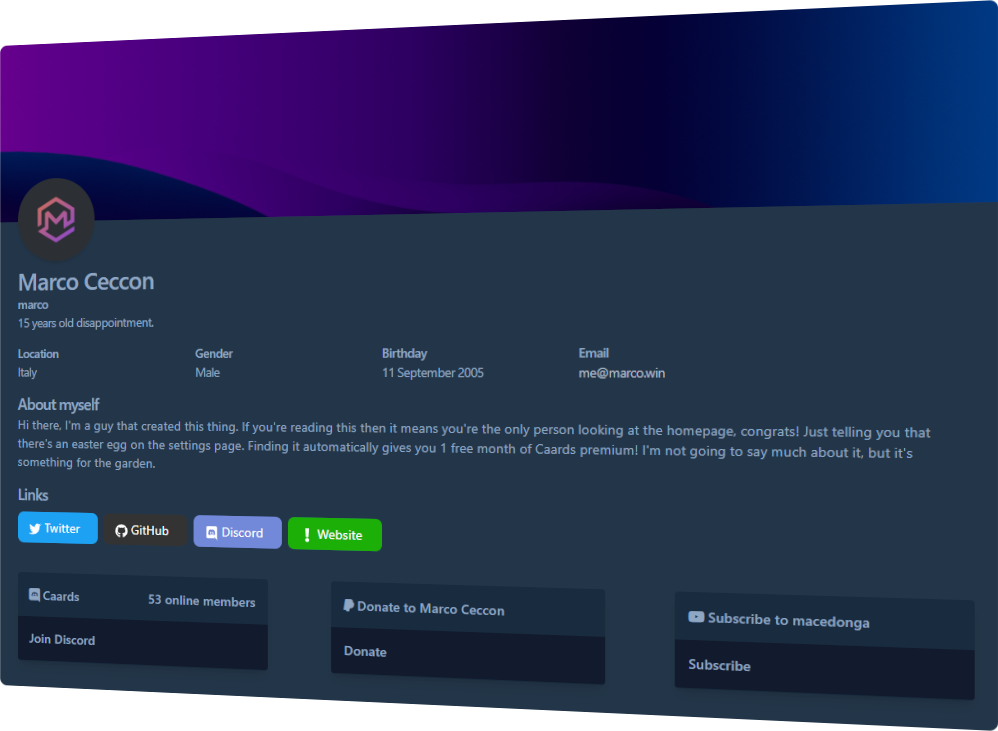This screenshot has height=731, width=998.
Task: Click the Twitter bird icon
Action: coord(35,528)
